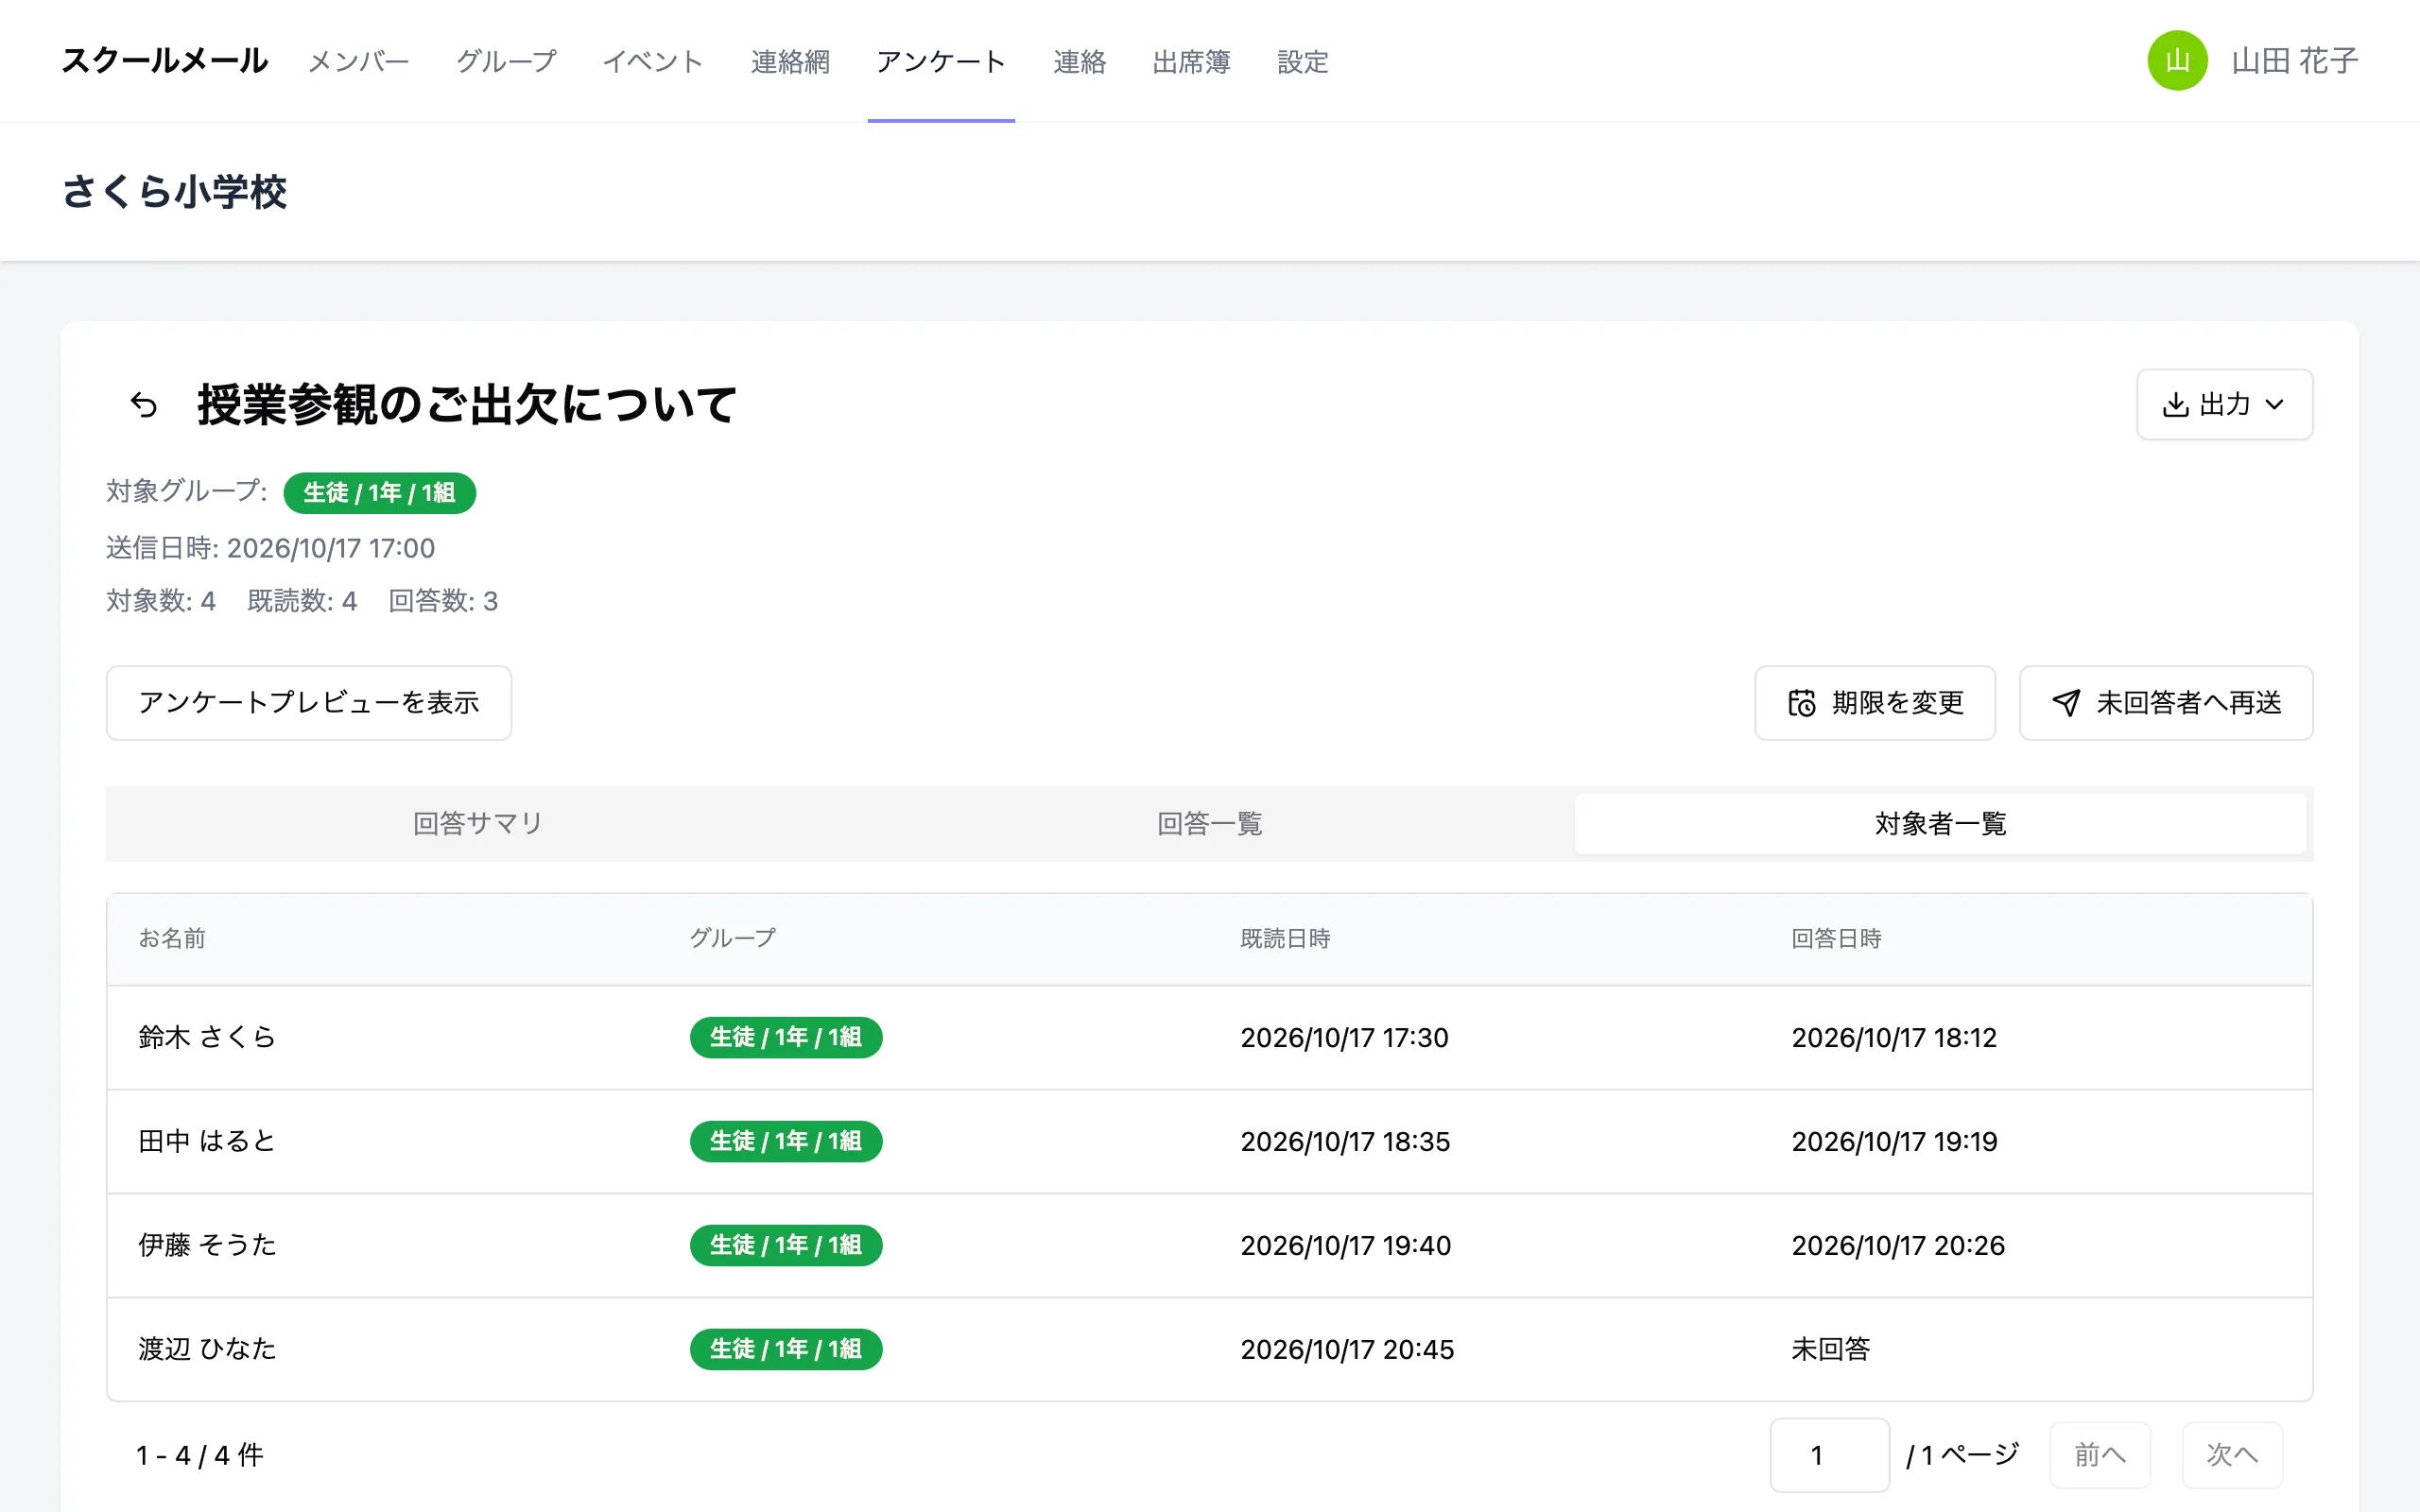The width and height of the screenshot is (2420, 1512).
Task: Click the 期限を変更 button
Action: tap(1874, 703)
